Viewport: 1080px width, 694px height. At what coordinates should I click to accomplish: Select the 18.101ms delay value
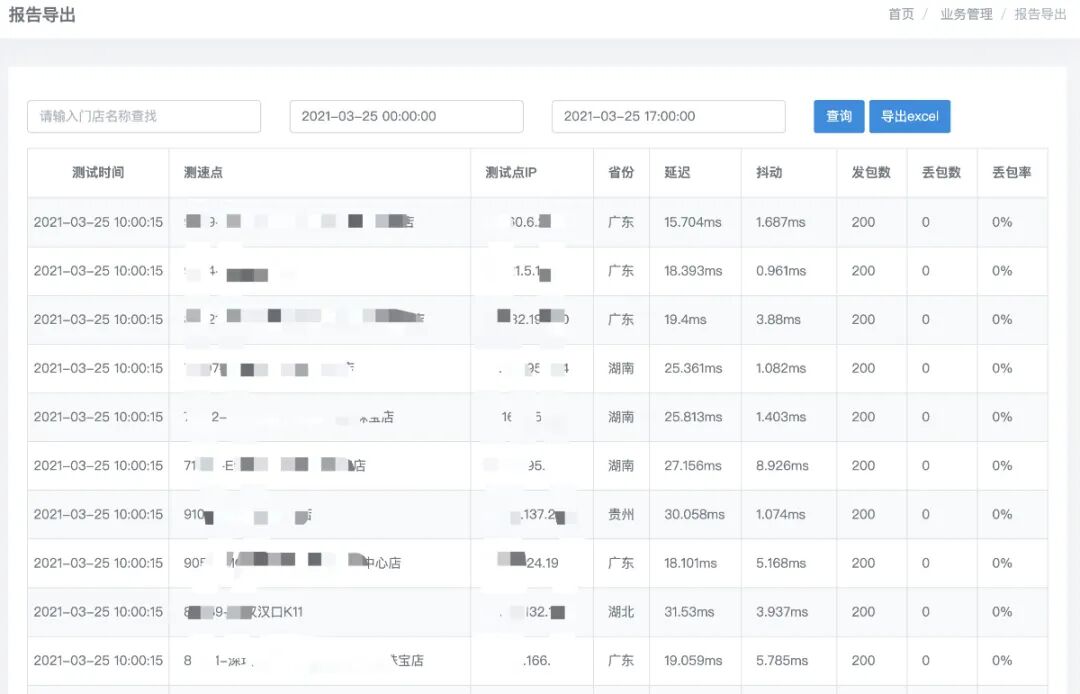[690, 563]
